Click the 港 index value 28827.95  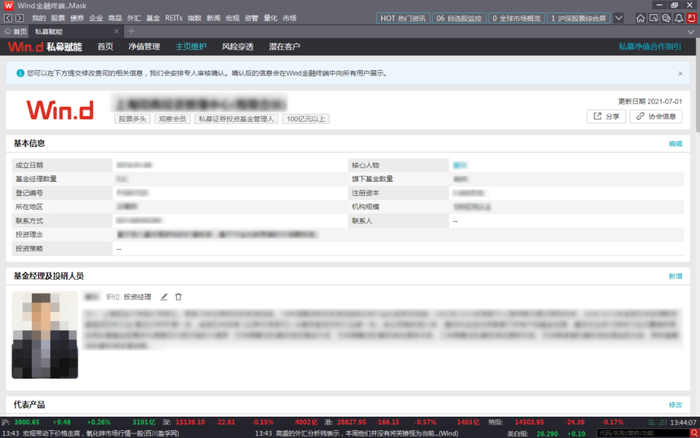click(x=351, y=422)
